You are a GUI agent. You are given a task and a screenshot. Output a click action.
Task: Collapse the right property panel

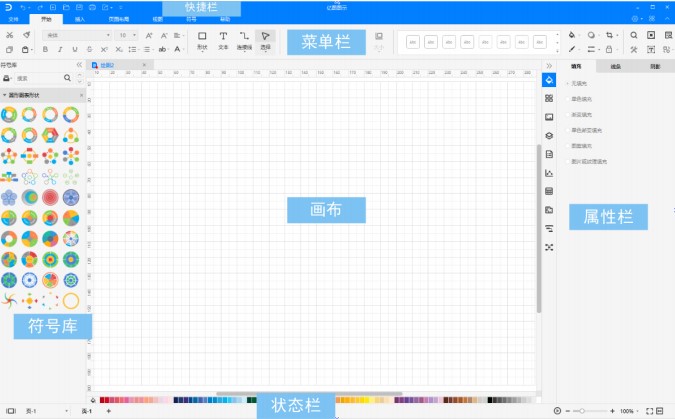tap(549, 66)
